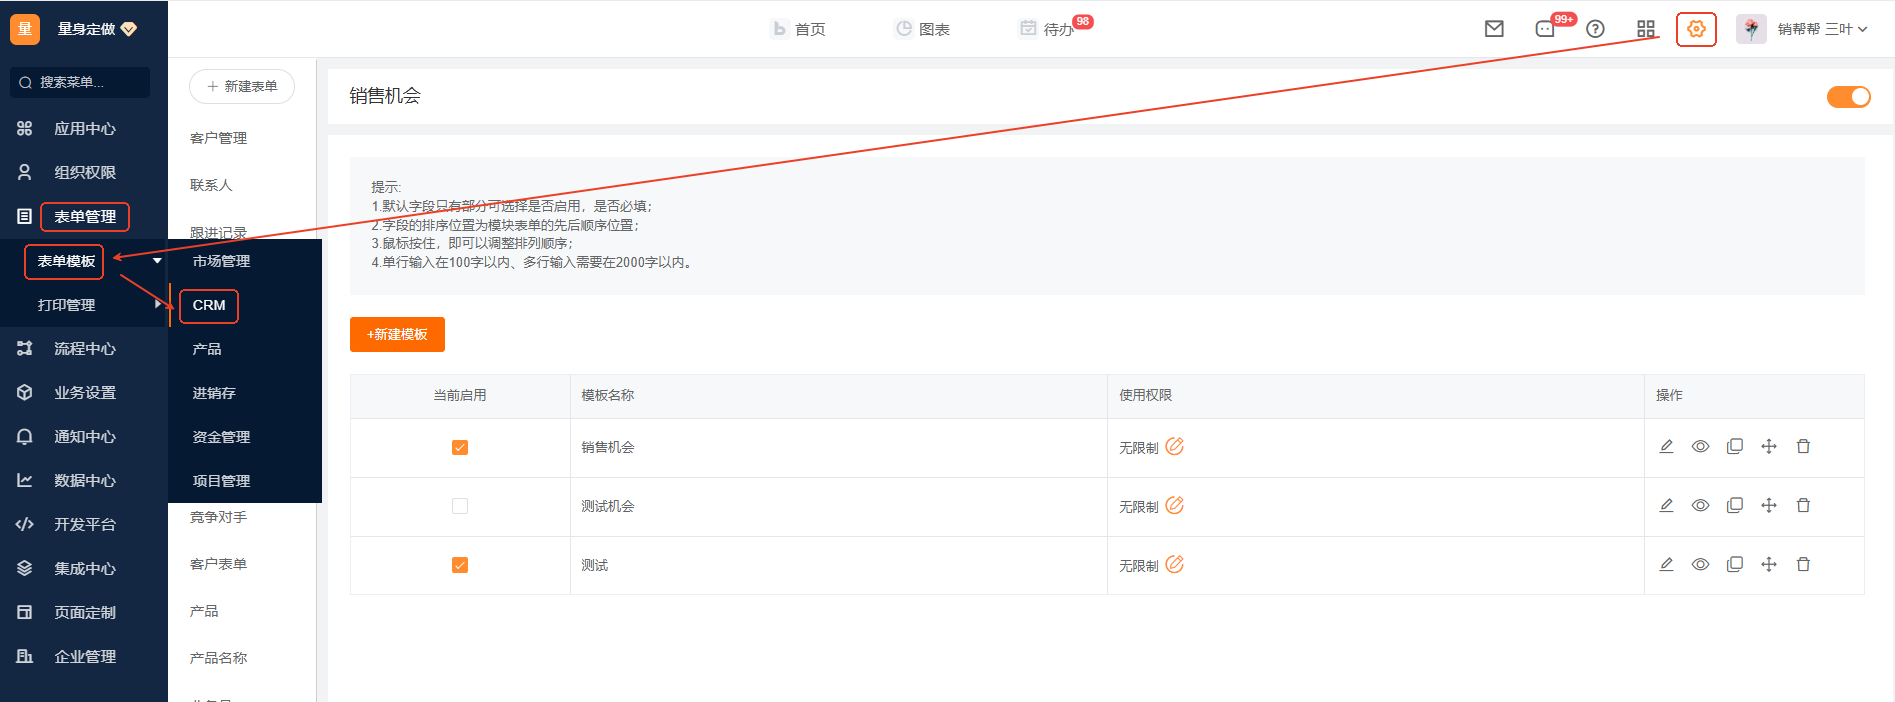Uncheck the 测试 row enabled checkbox
Image resolution: width=1895 pixels, height=702 pixels.
tap(460, 565)
